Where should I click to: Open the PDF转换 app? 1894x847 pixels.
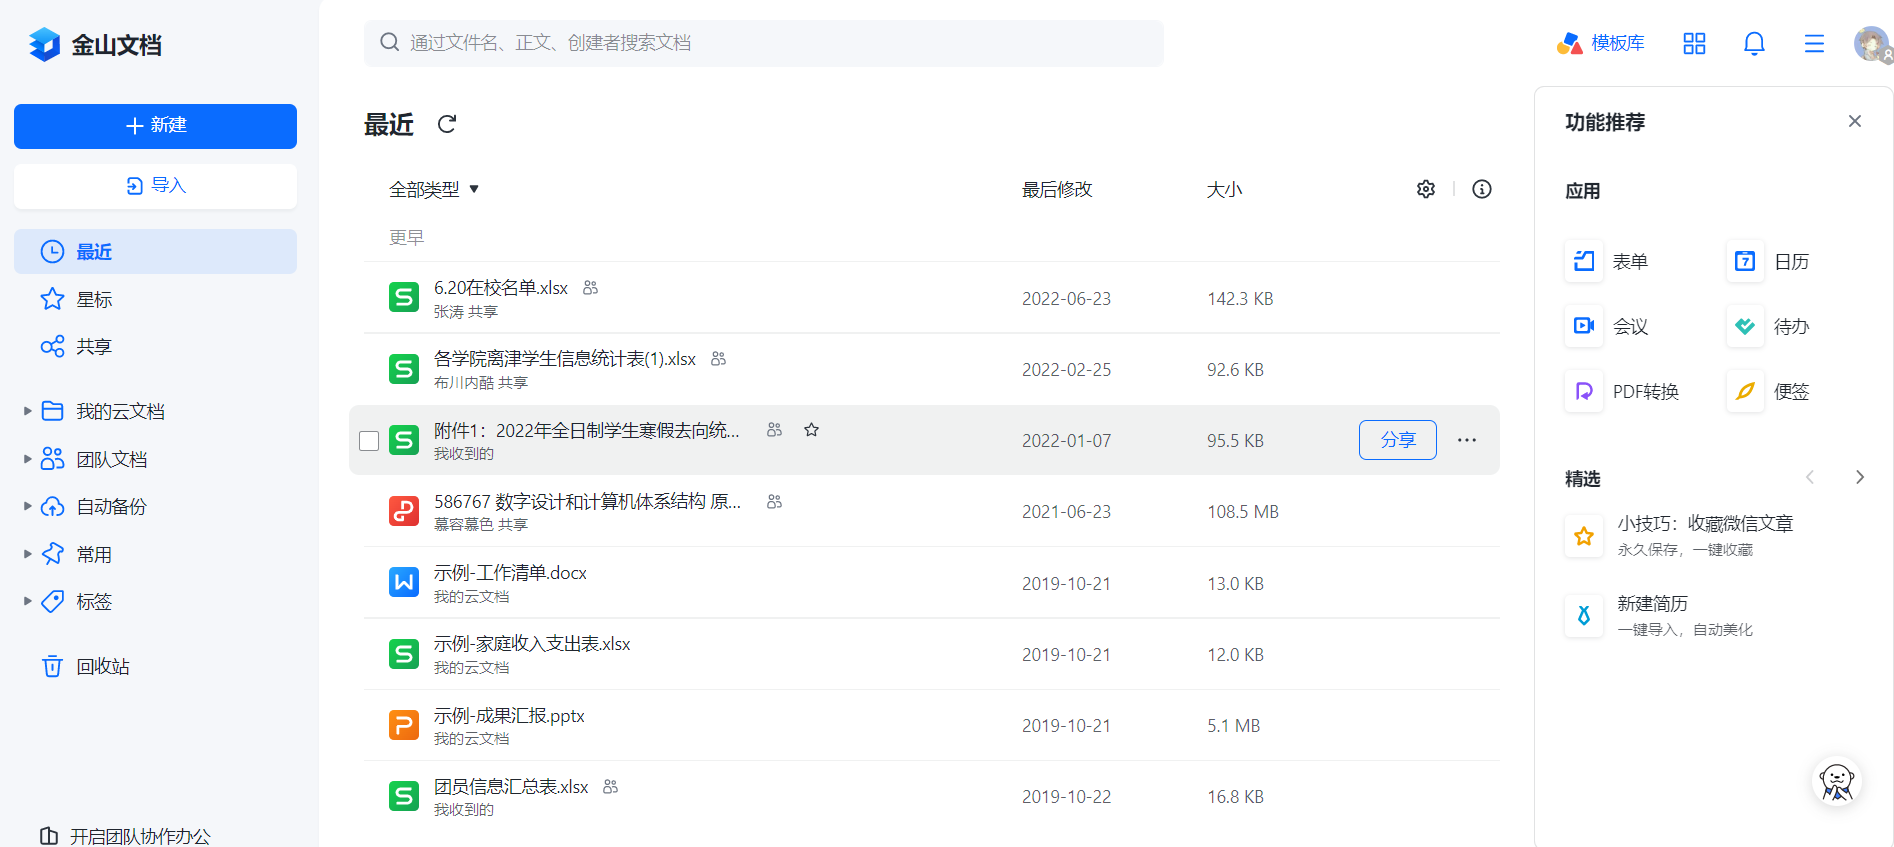click(1623, 391)
